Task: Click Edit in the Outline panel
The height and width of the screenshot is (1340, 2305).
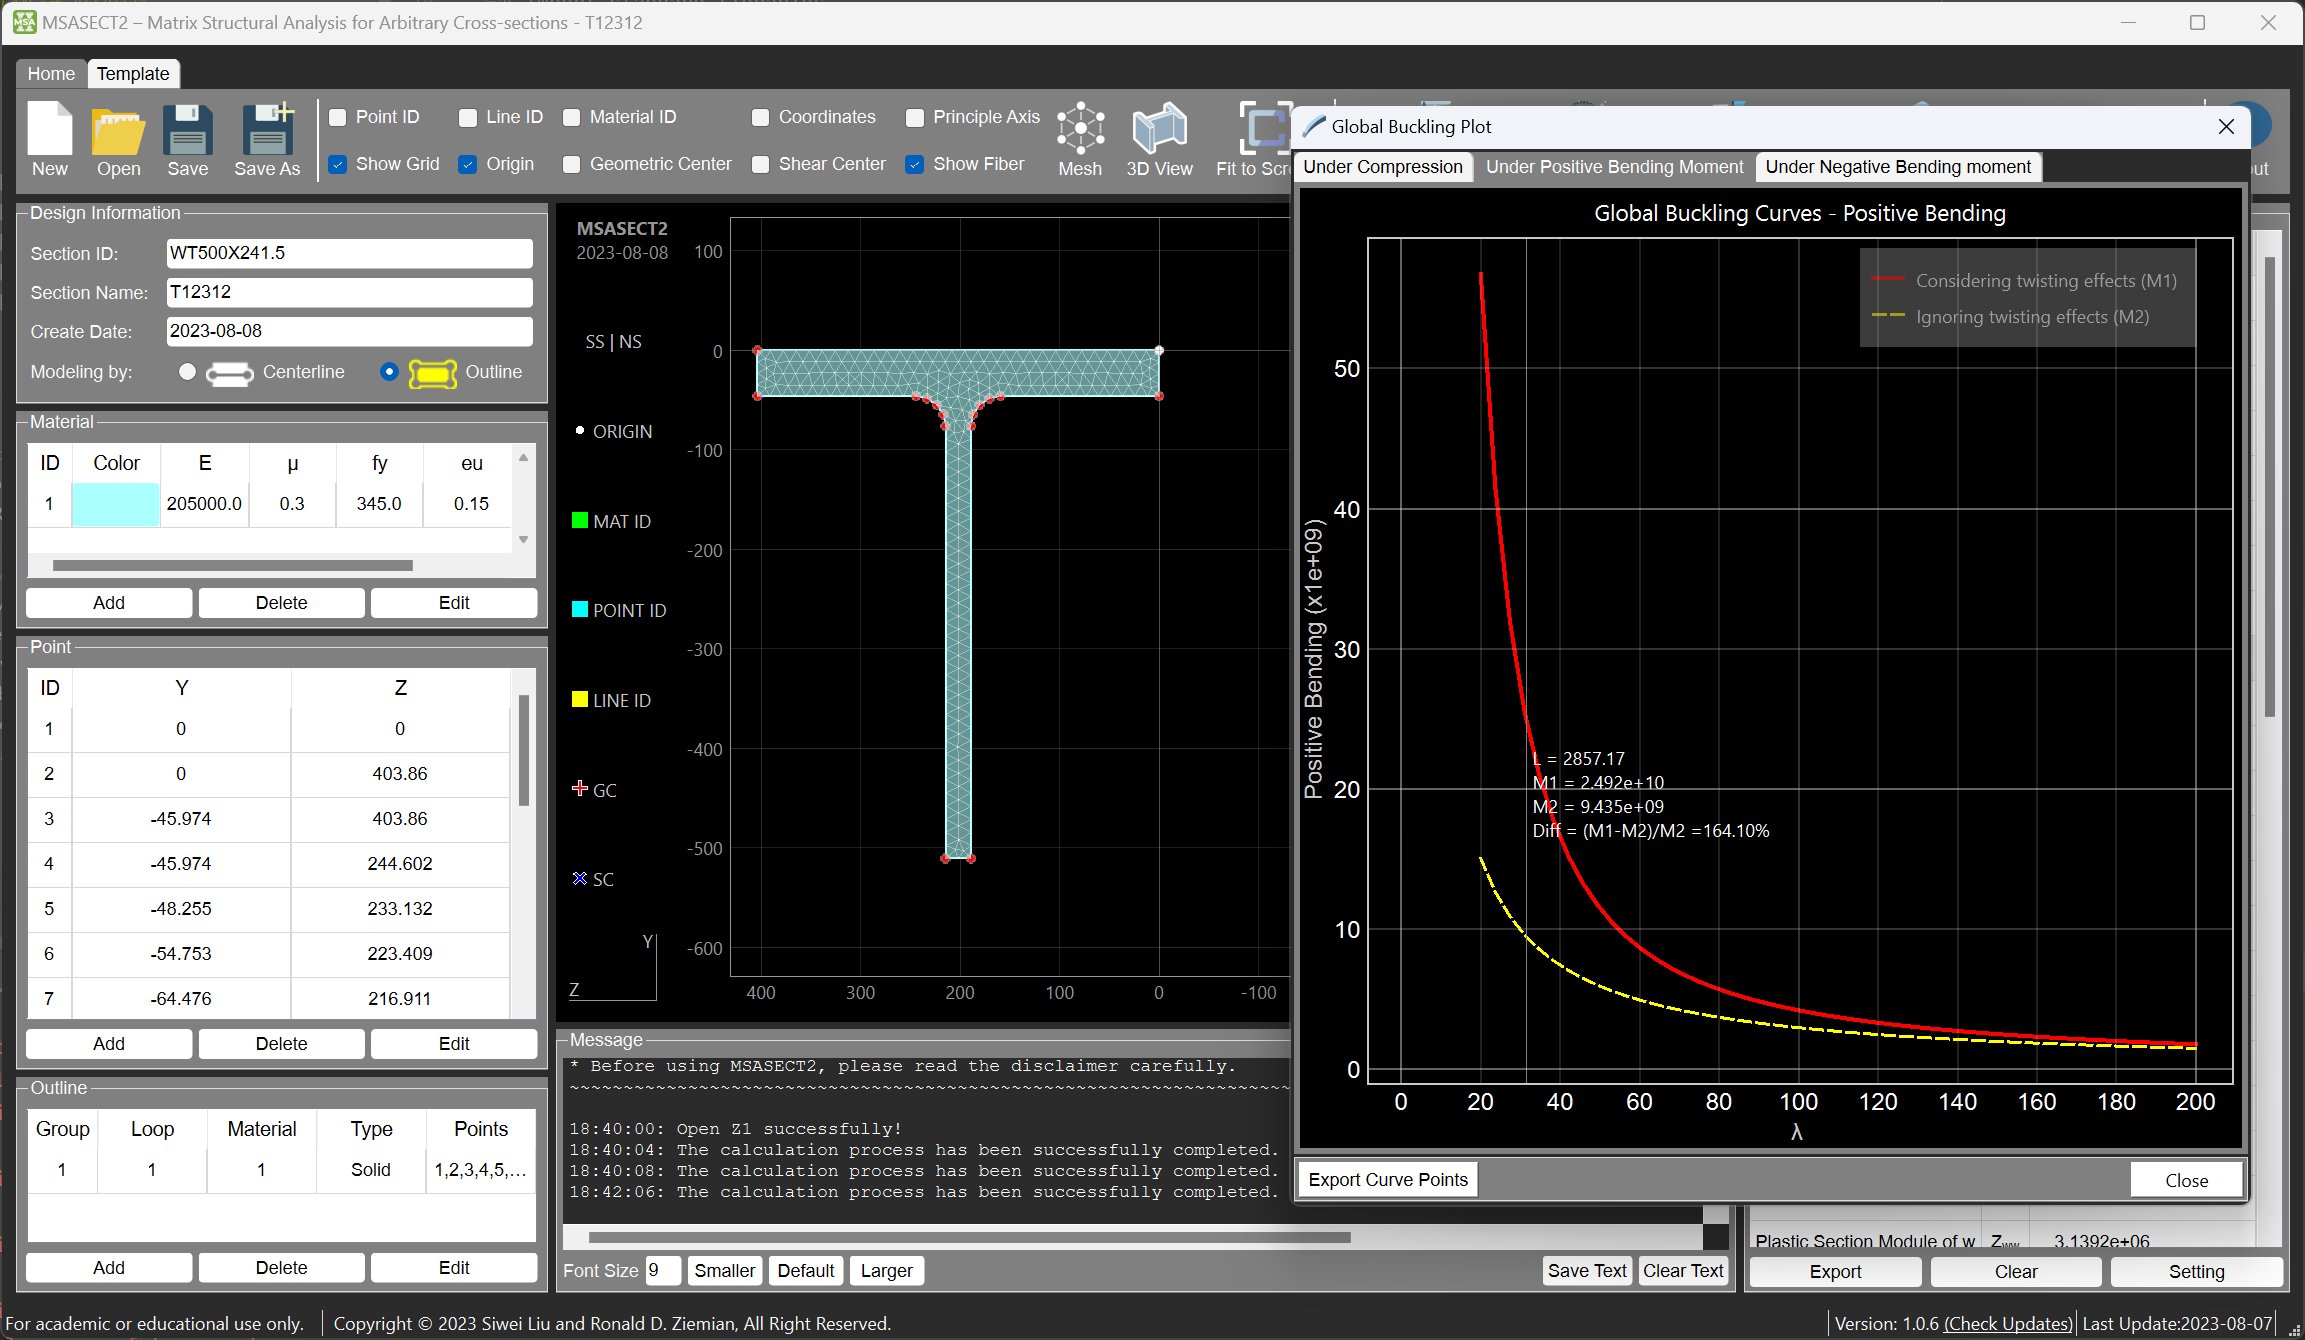Action: pos(454,1267)
